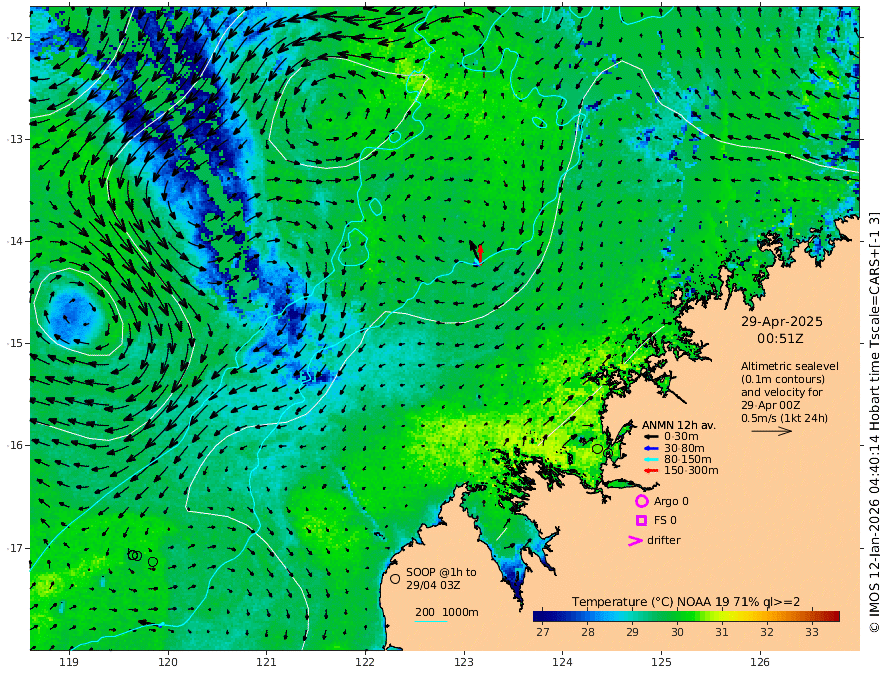Click the 0.5m/s velocity scale arrow
The width and height of the screenshot is (880, 680).
pos(772,431)
